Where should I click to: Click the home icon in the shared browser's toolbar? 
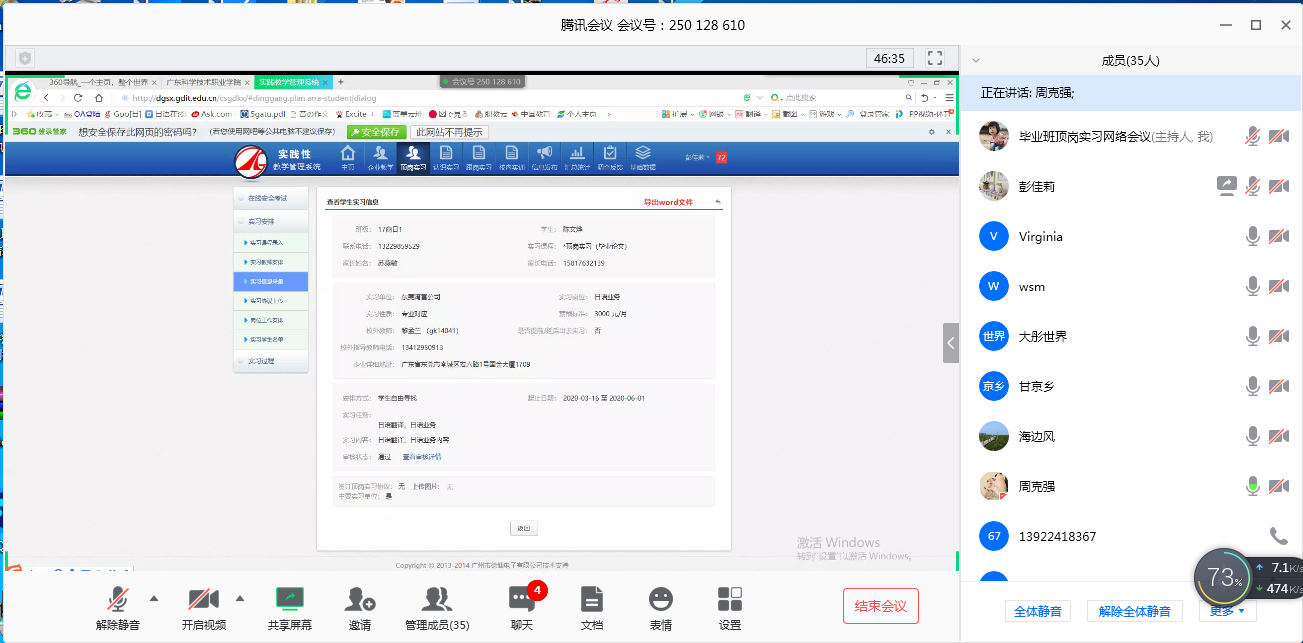click(x=99, y=98)
